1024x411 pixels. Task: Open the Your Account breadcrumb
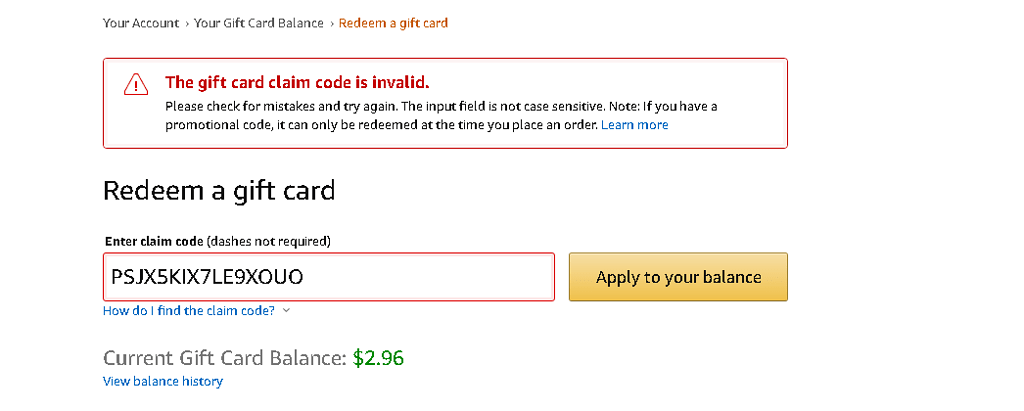coord(140,23)
